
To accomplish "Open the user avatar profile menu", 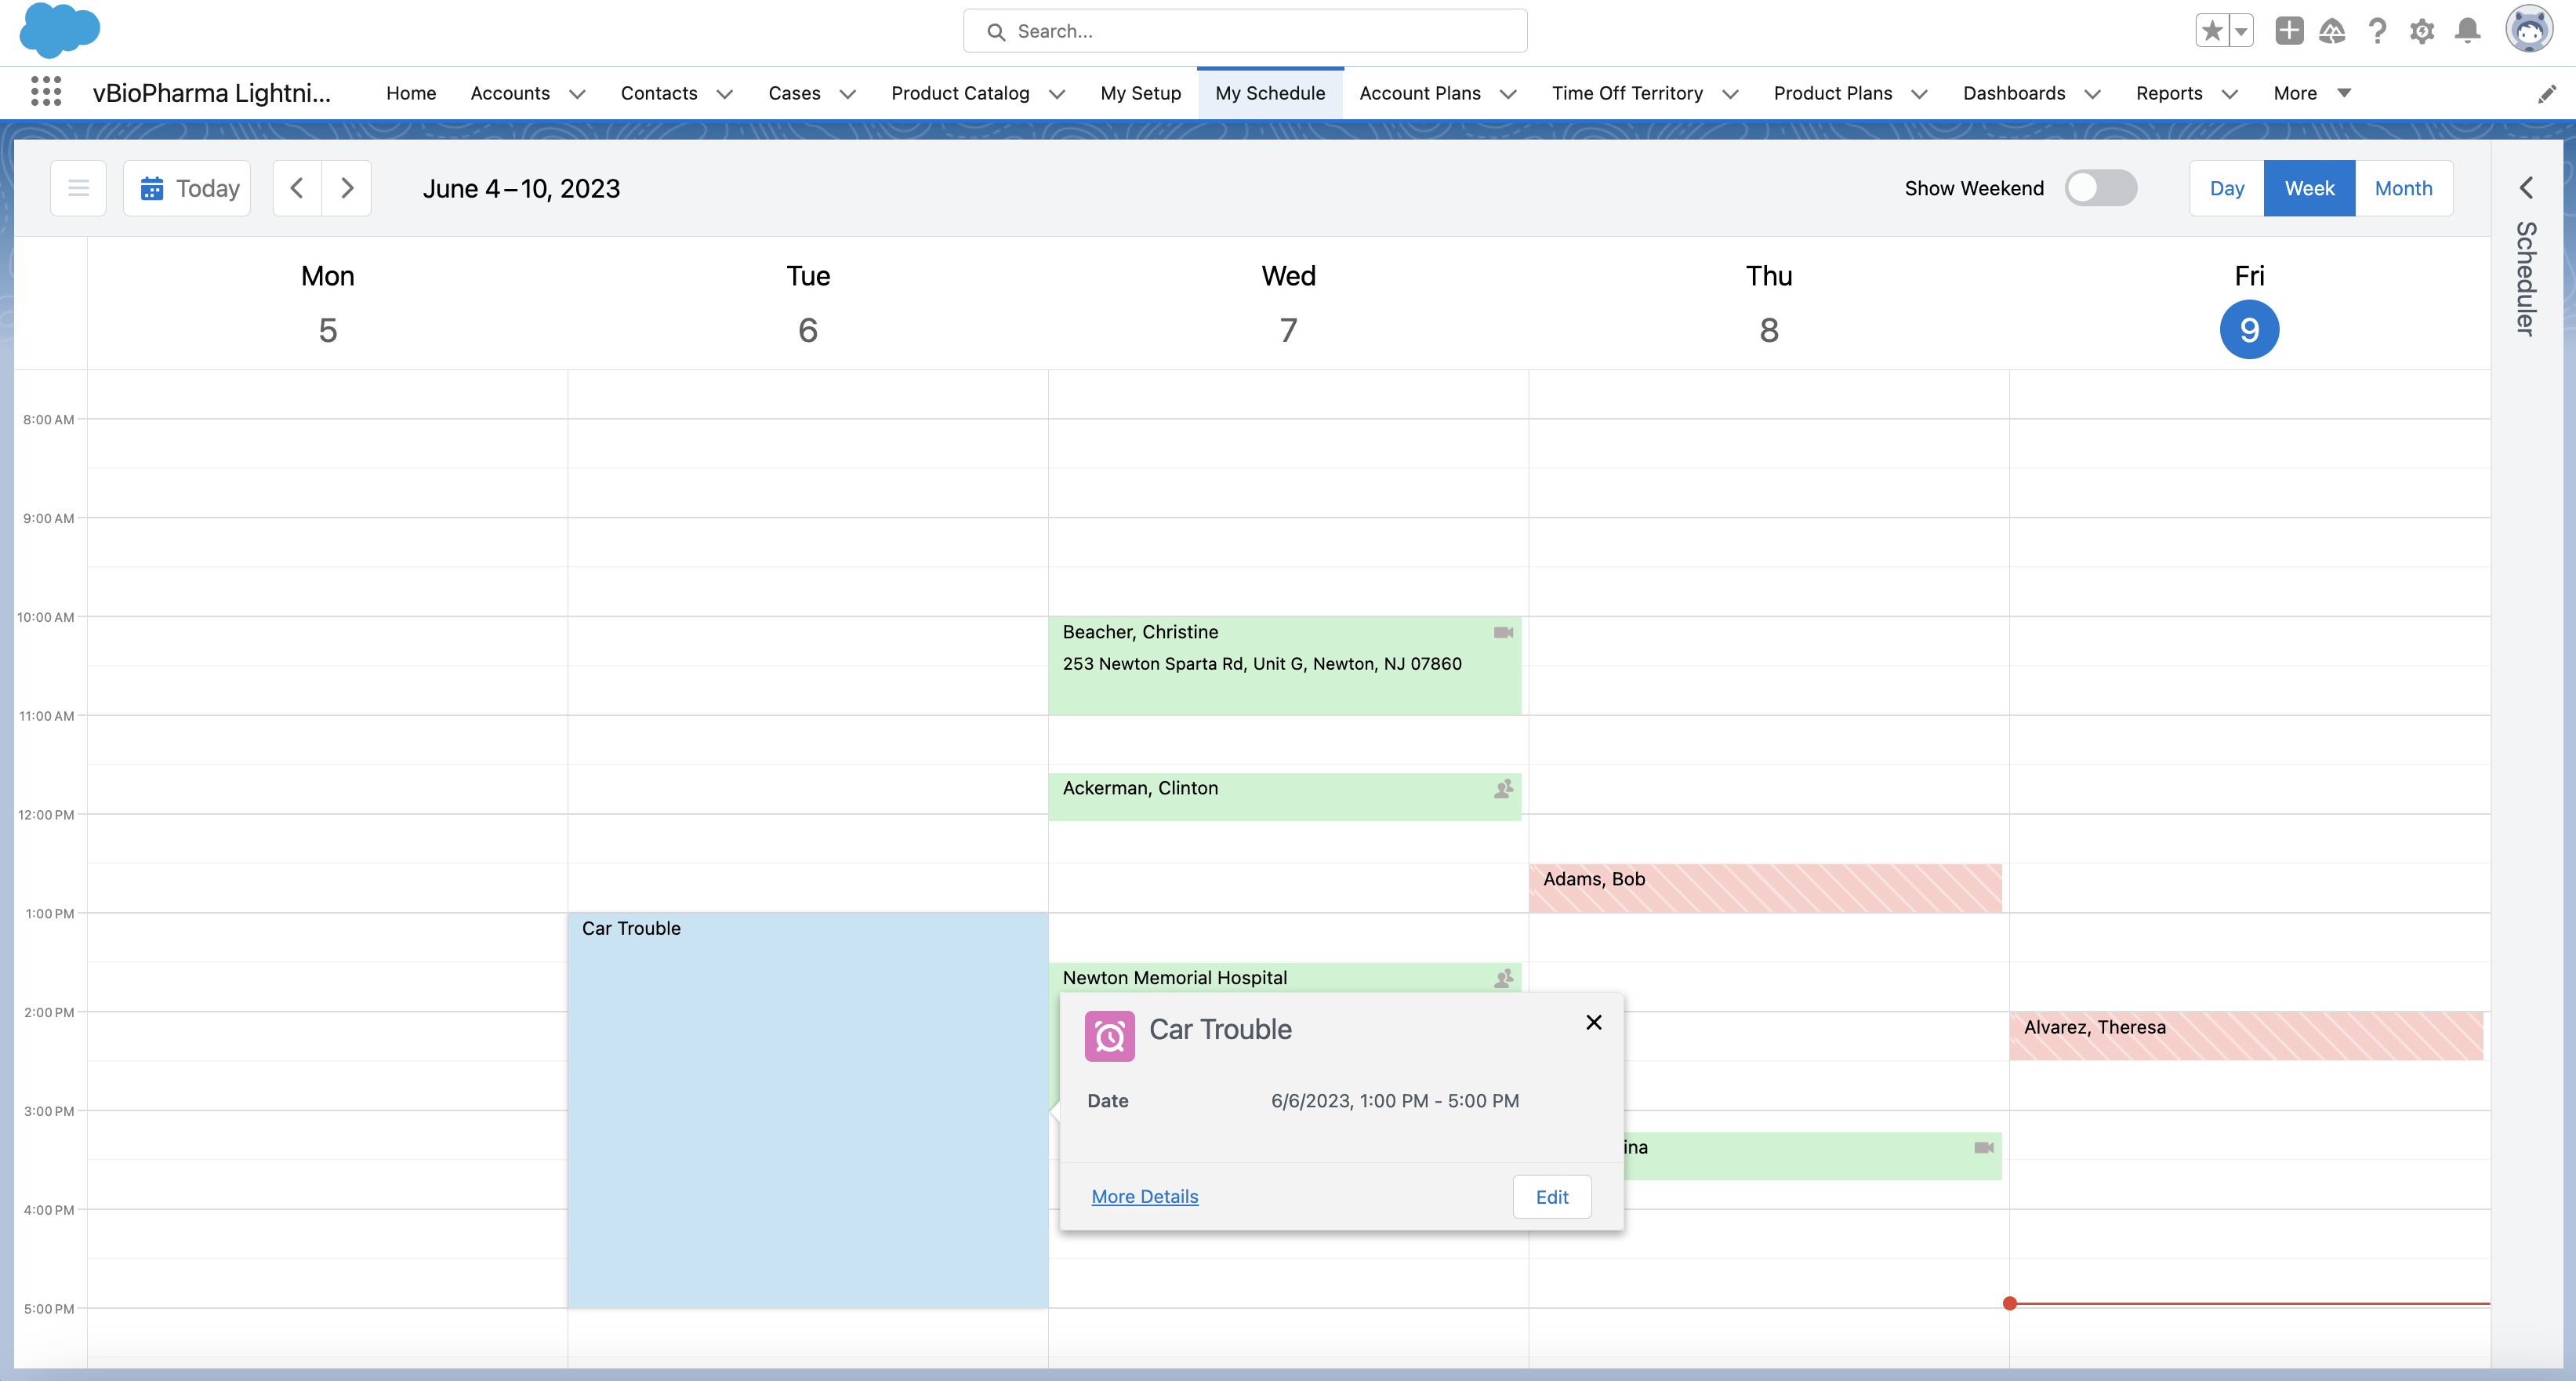I will pyautogui.click(x=2528, y=30).
